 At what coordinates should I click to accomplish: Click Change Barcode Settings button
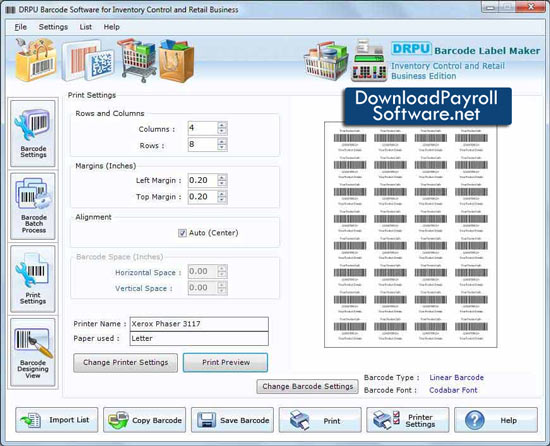[308, 386]
